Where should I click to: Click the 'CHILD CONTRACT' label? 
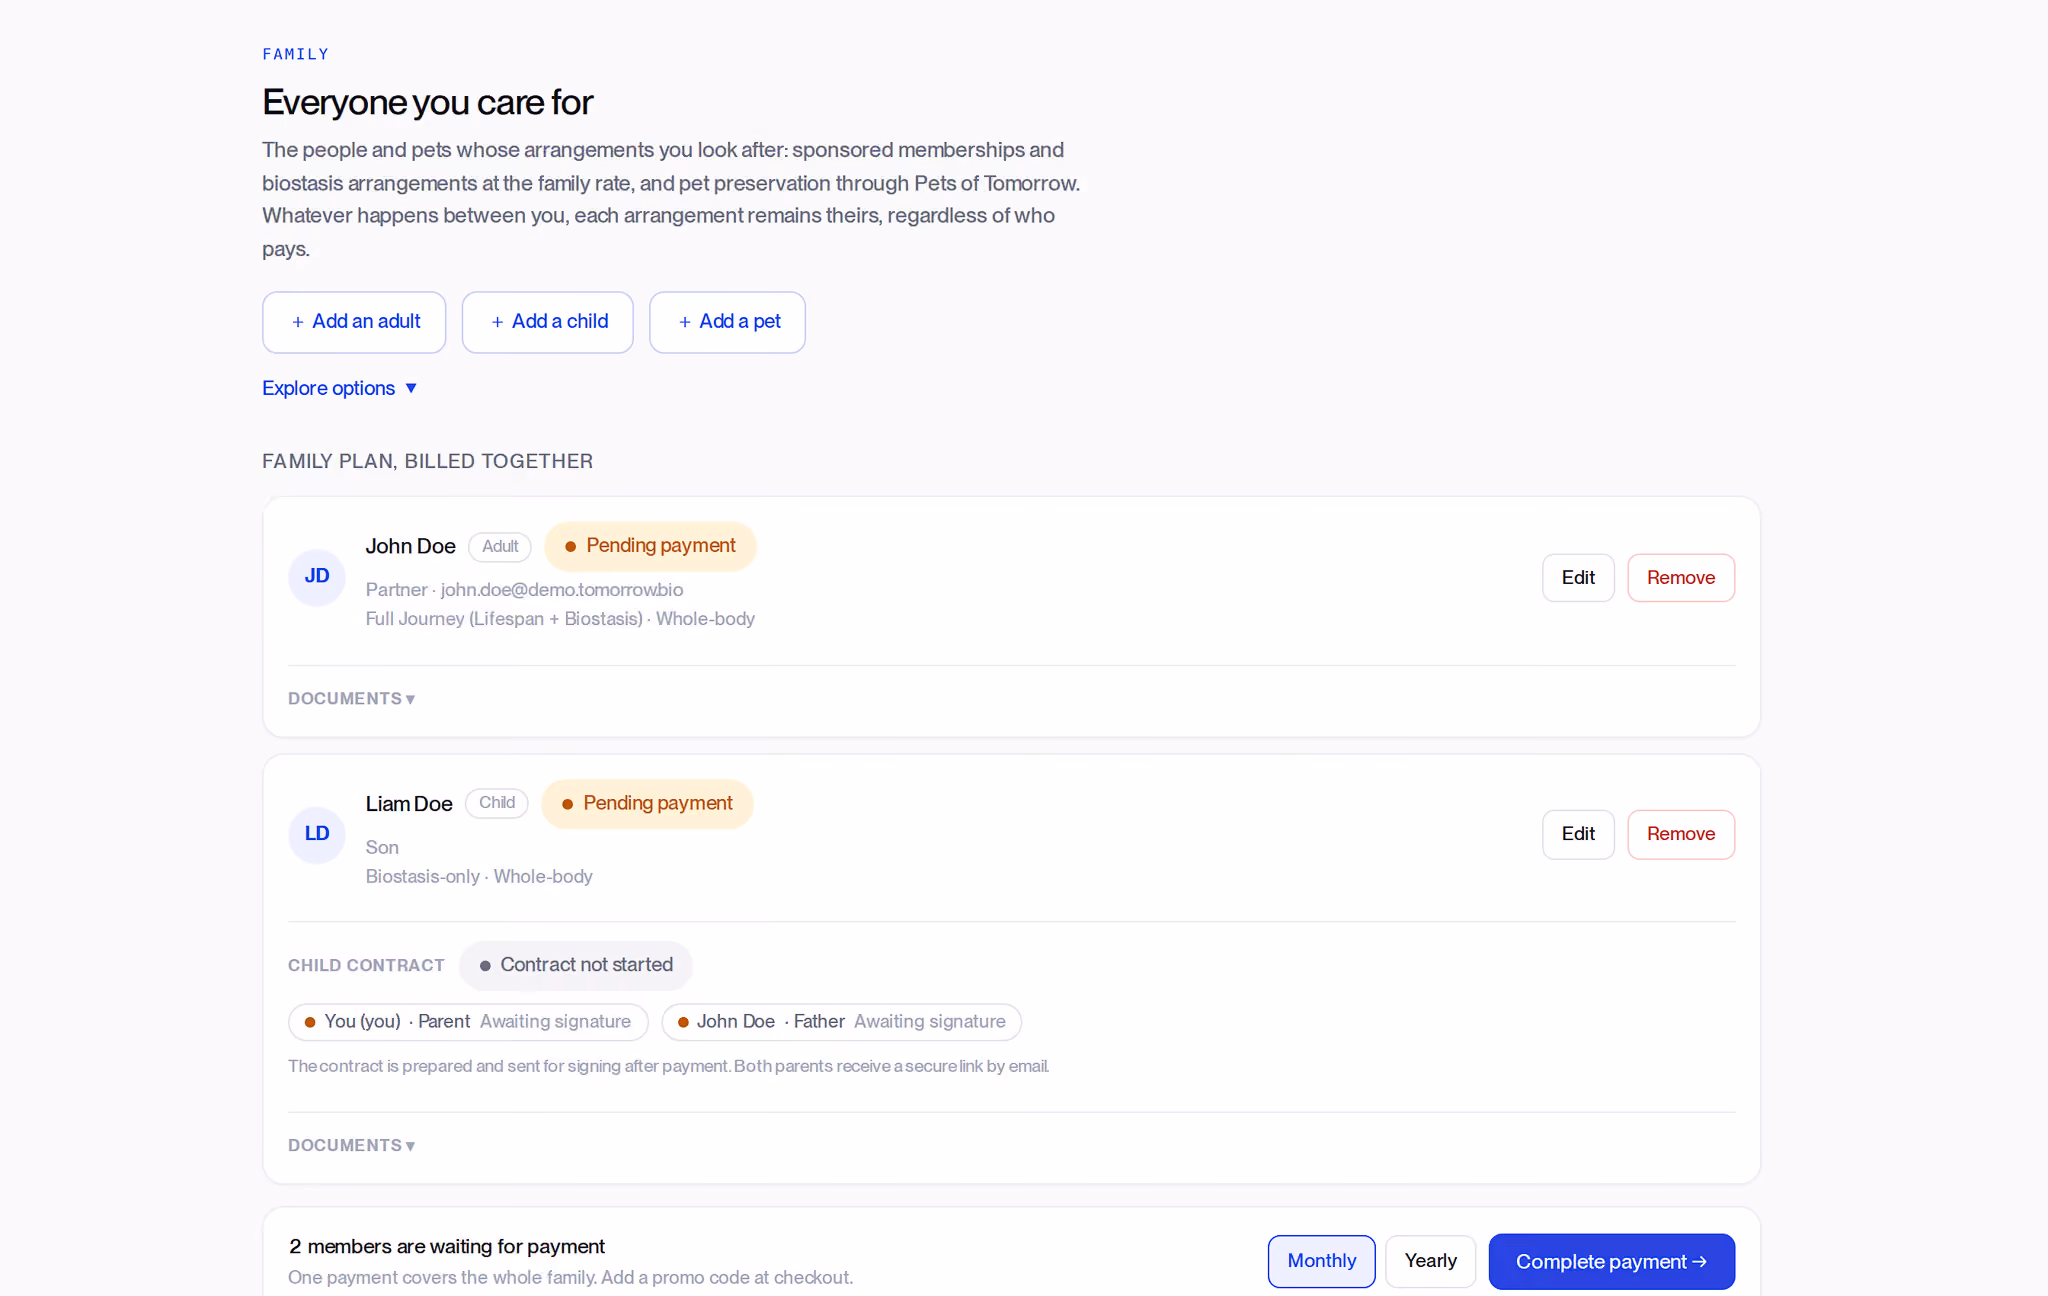tap(366, 966)
